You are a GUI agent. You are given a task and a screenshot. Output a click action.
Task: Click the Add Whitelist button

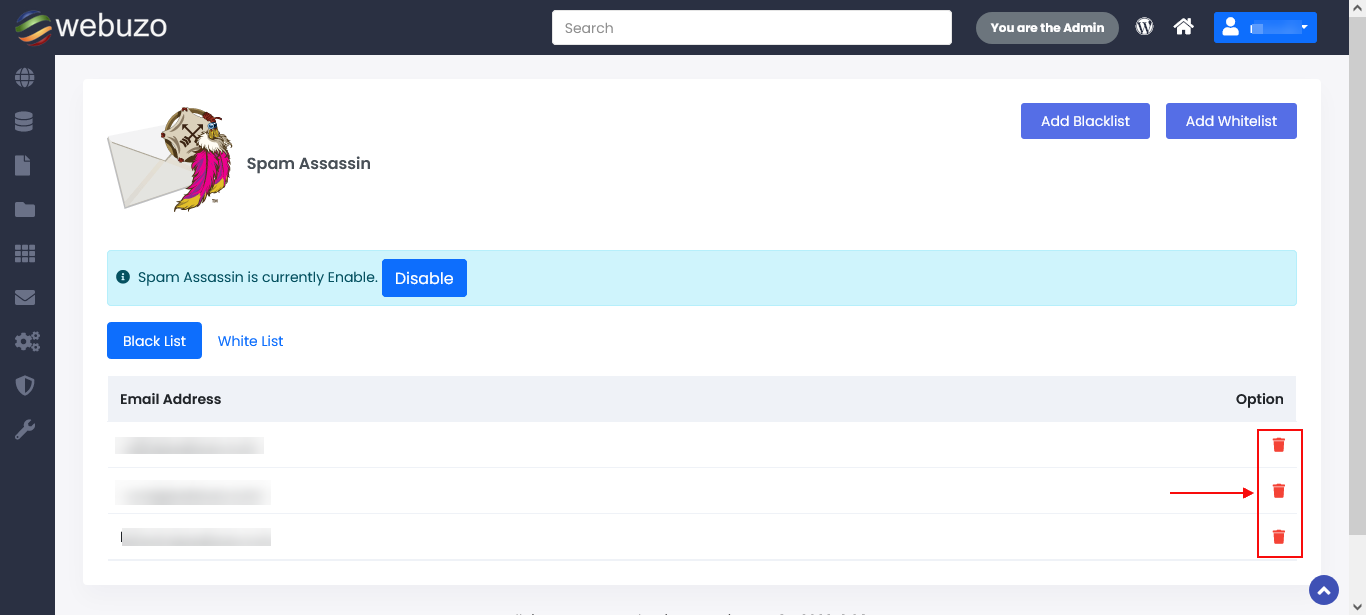click(1231, 121)
